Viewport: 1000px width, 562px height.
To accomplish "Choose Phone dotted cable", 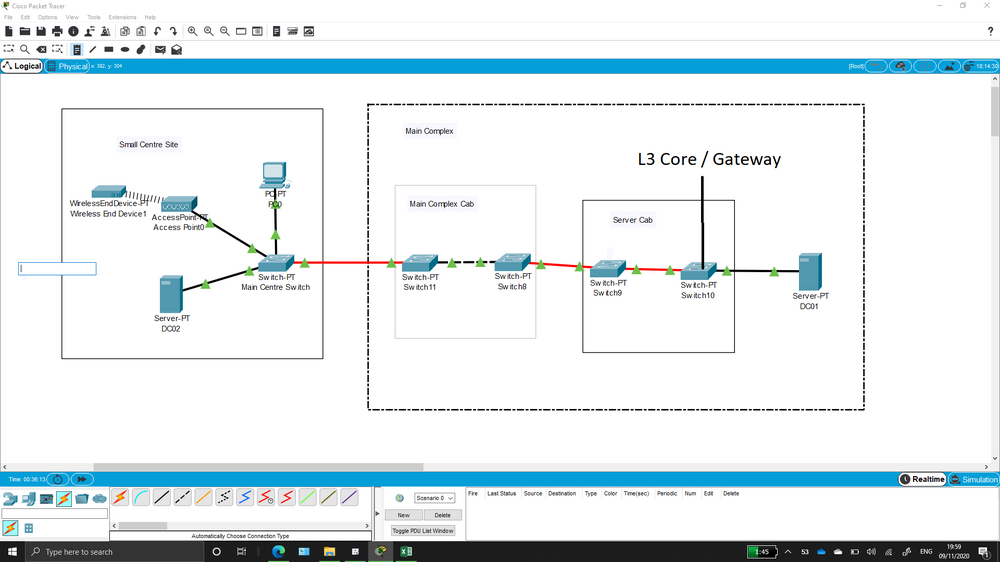I will [224, 498].
